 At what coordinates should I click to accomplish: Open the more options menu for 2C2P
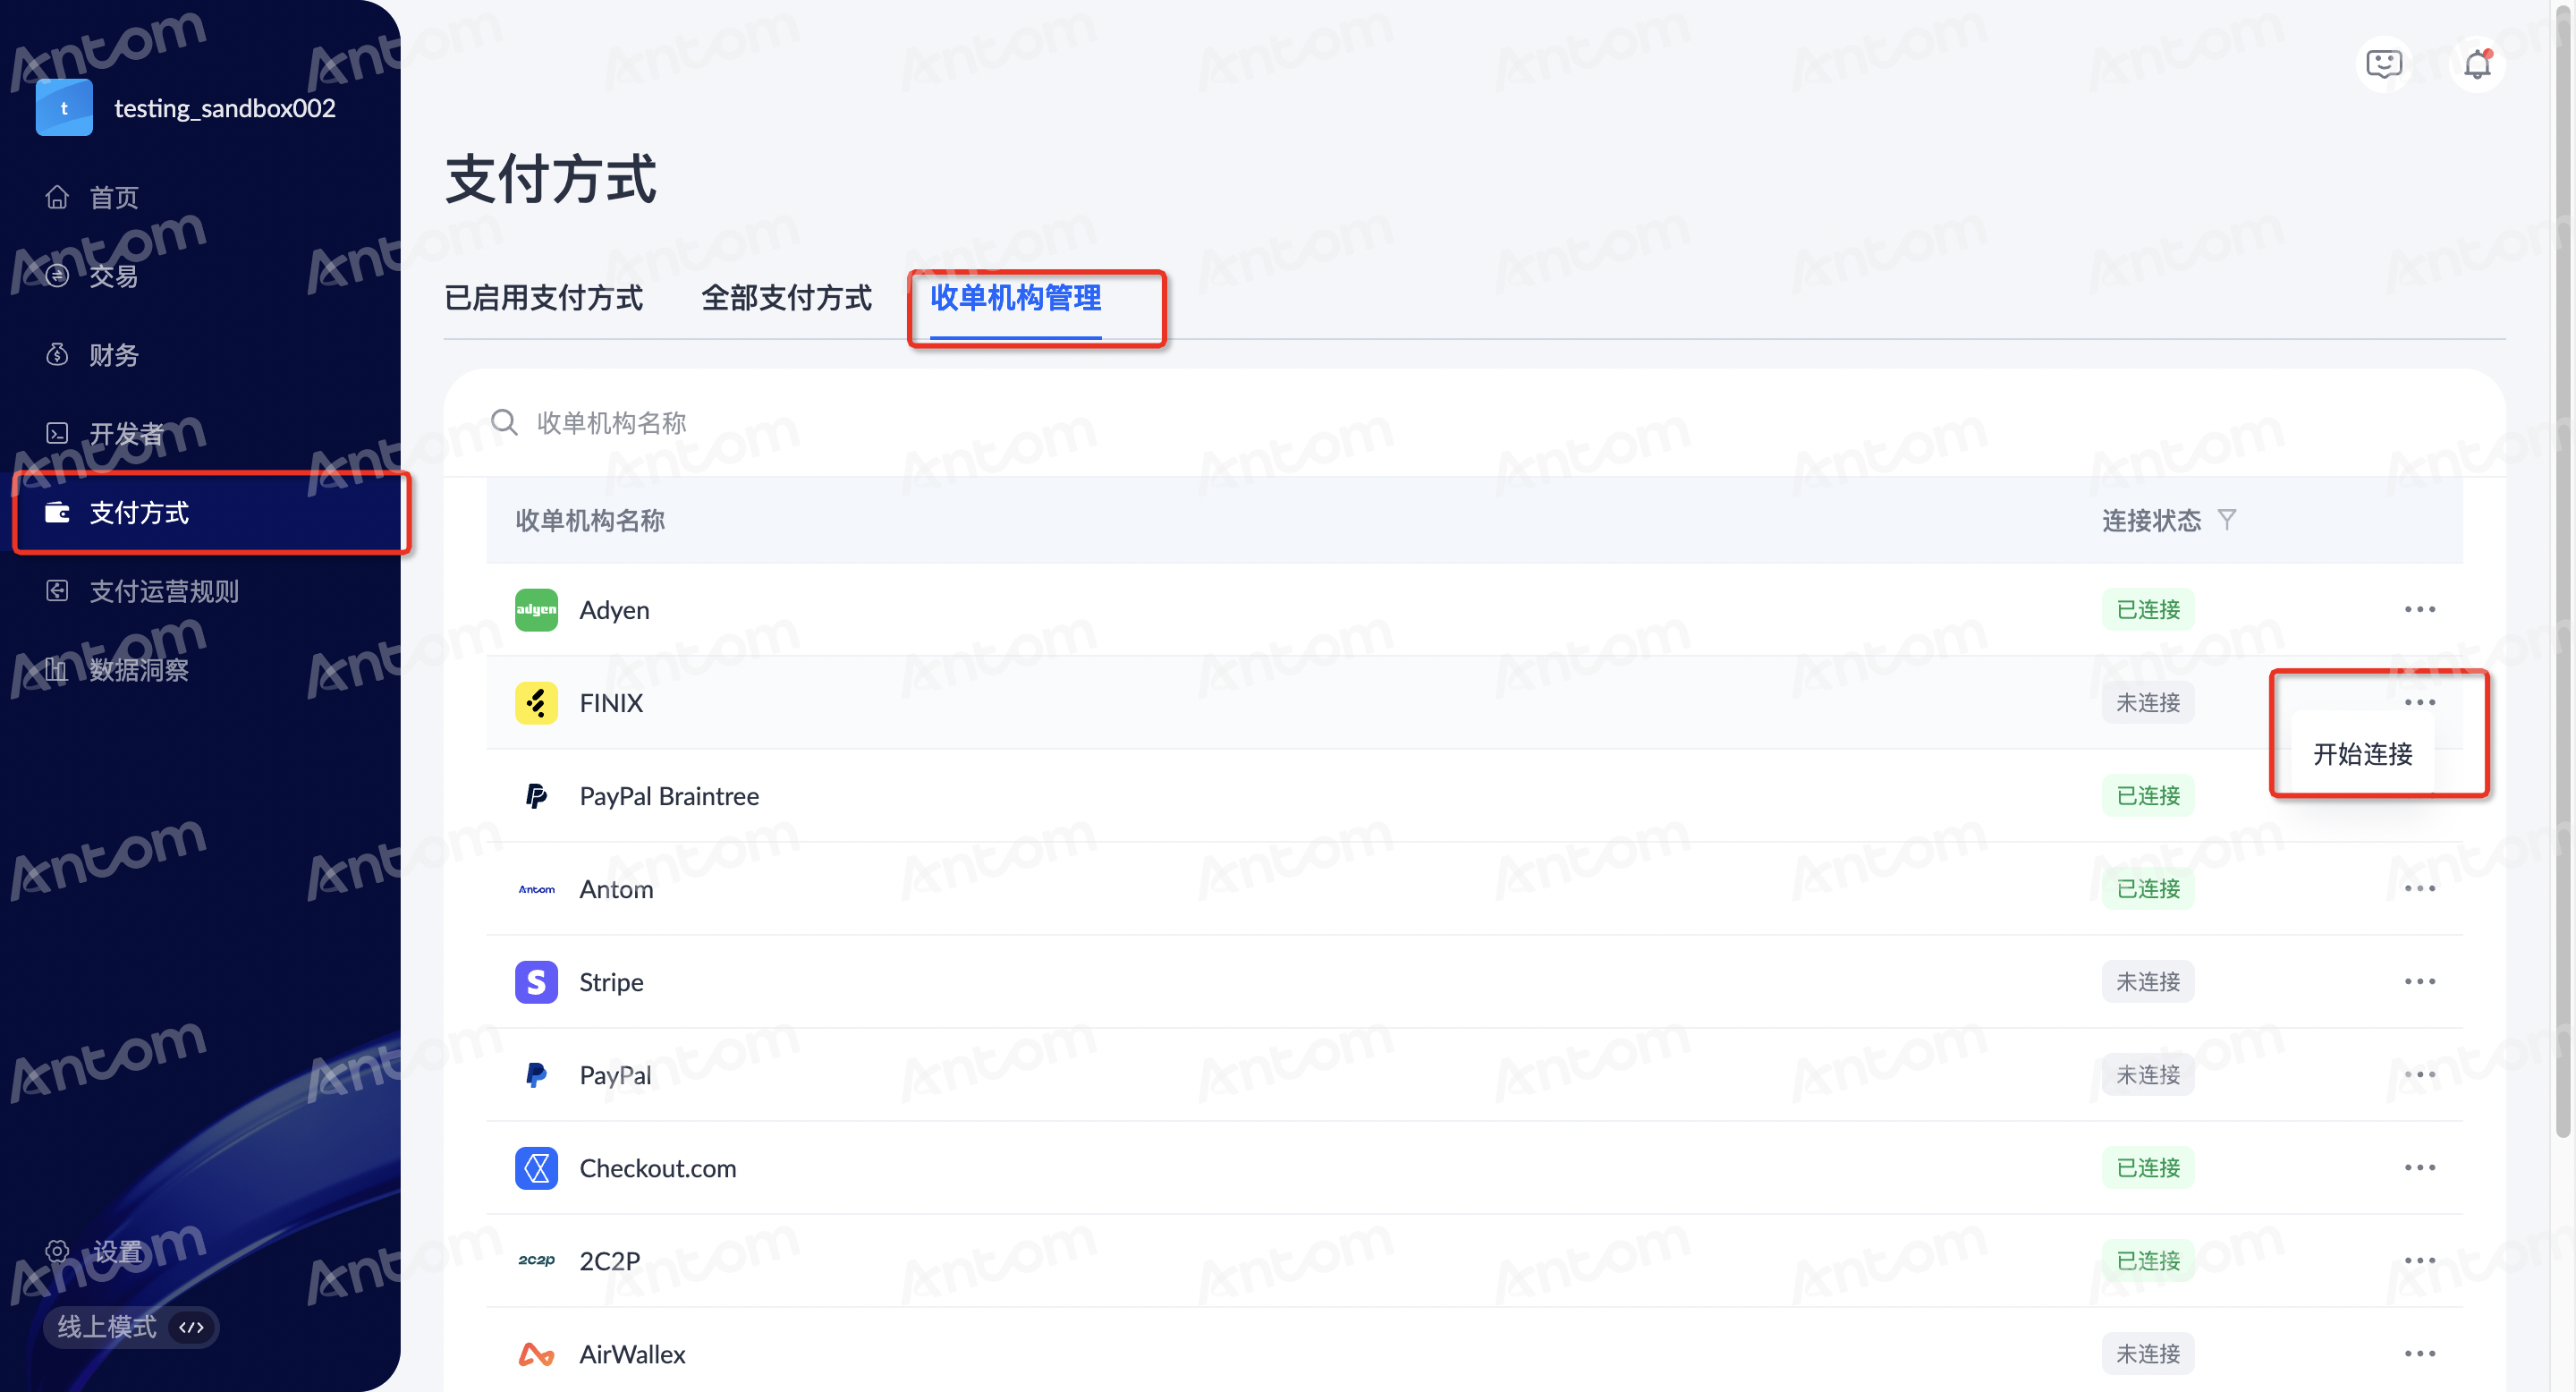tap(2420, 1261)
